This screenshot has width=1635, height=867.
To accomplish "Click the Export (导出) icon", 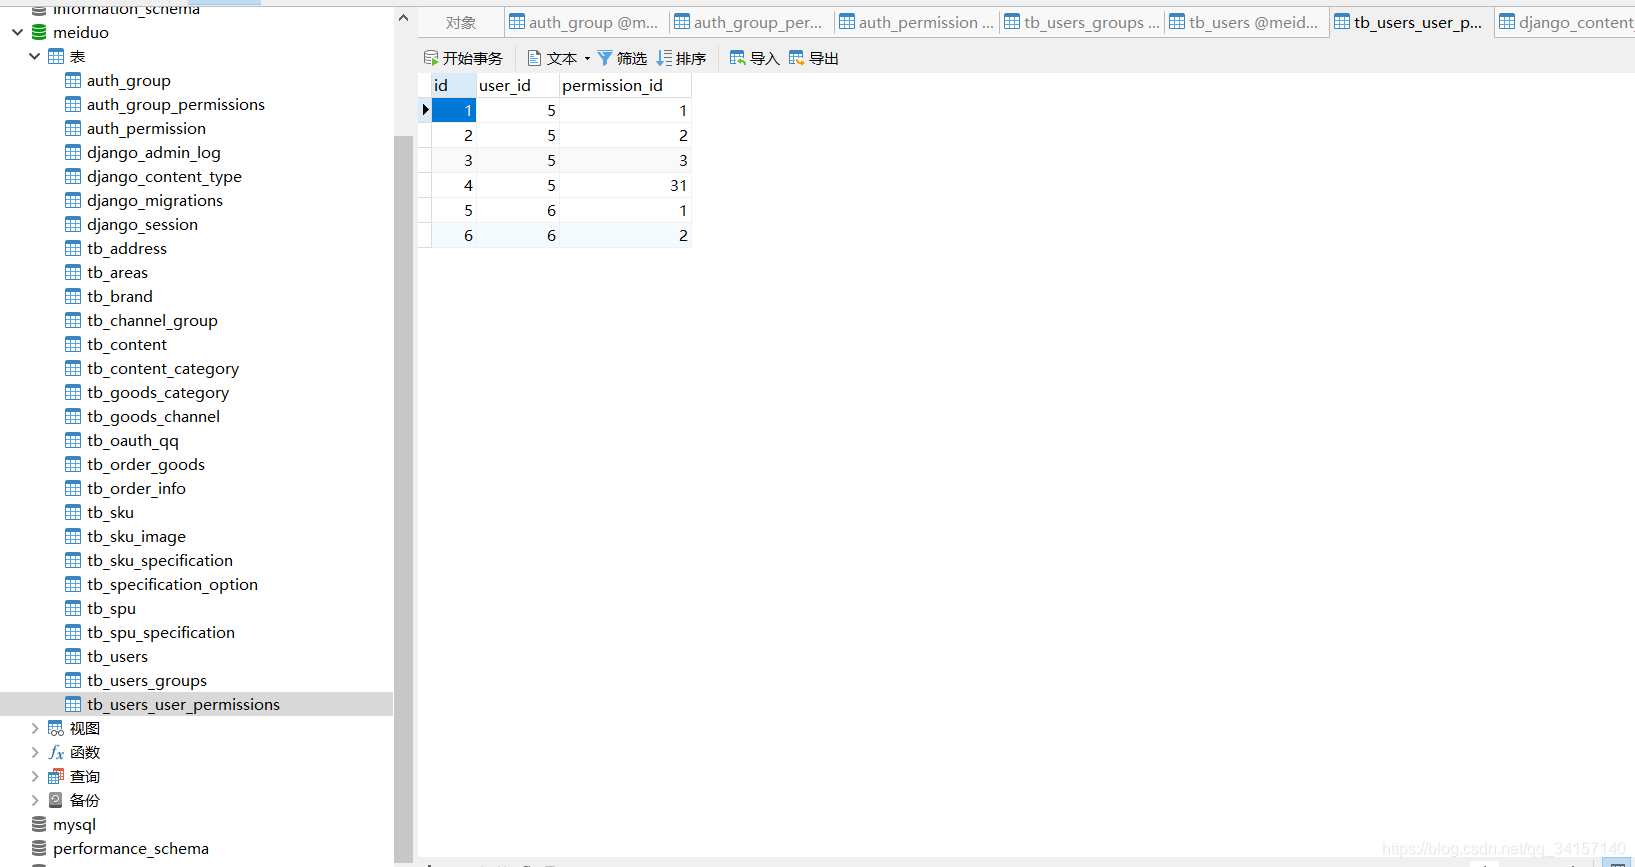I will tap(797, 58).
